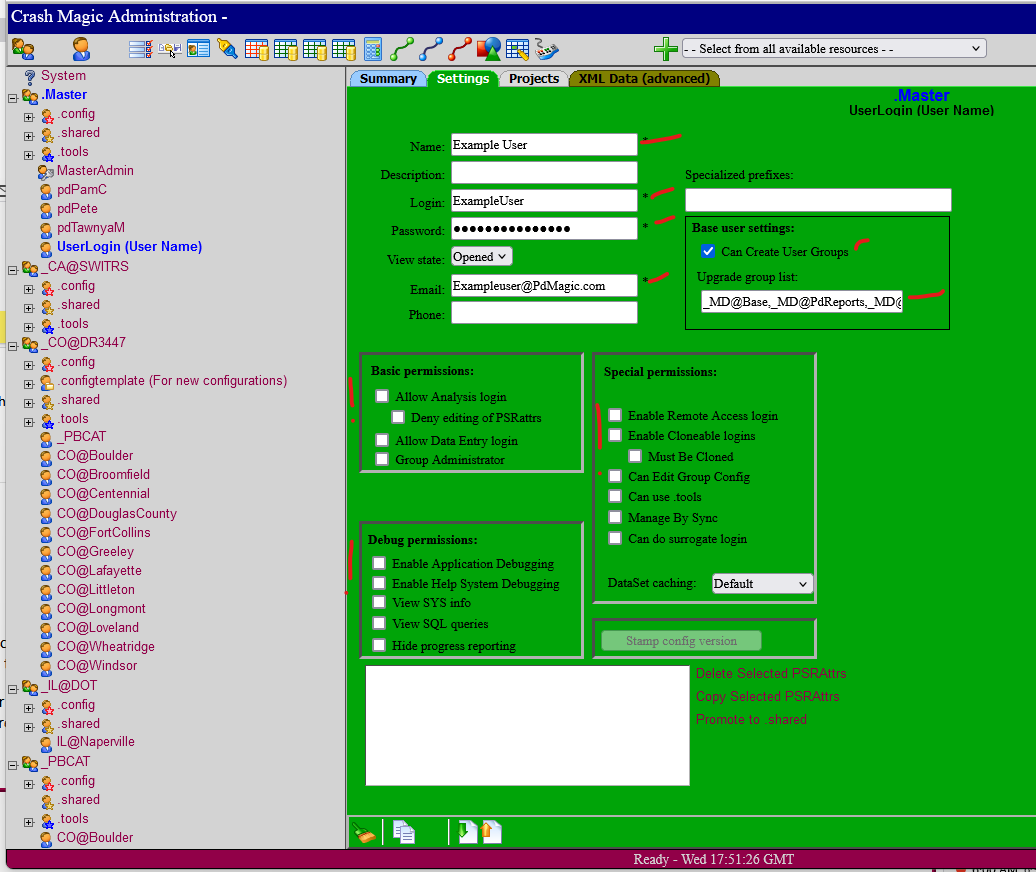Click the green table icon beside the calculator
The width and height of the screenshot is (1036, 872).
pos(344,50)
